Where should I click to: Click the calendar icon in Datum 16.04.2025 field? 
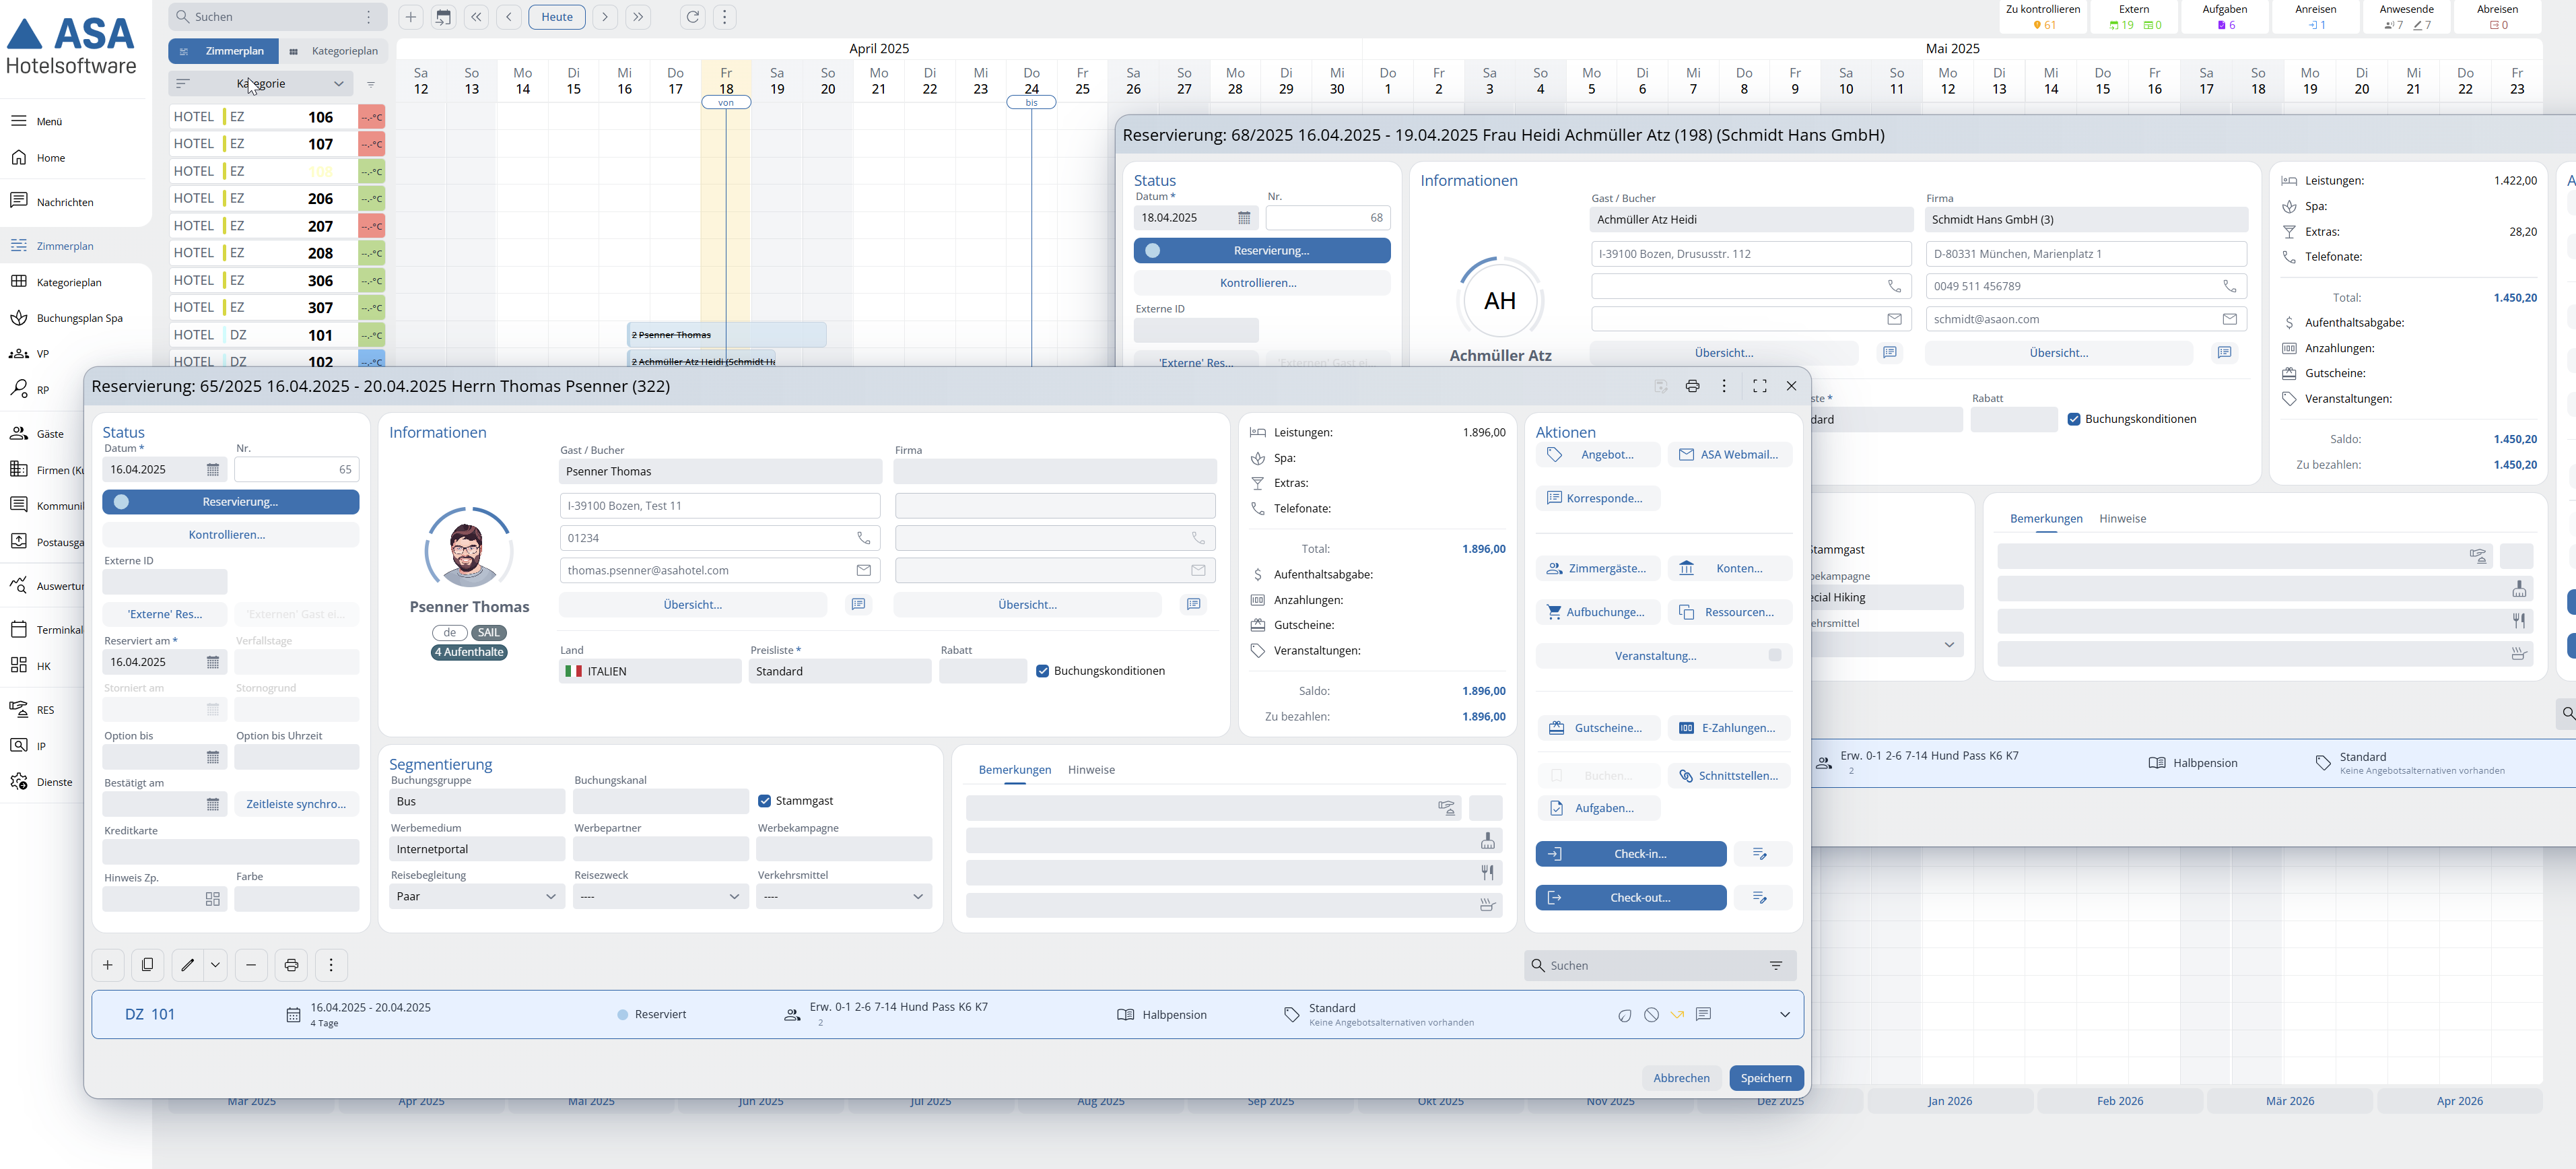point(213,469)
